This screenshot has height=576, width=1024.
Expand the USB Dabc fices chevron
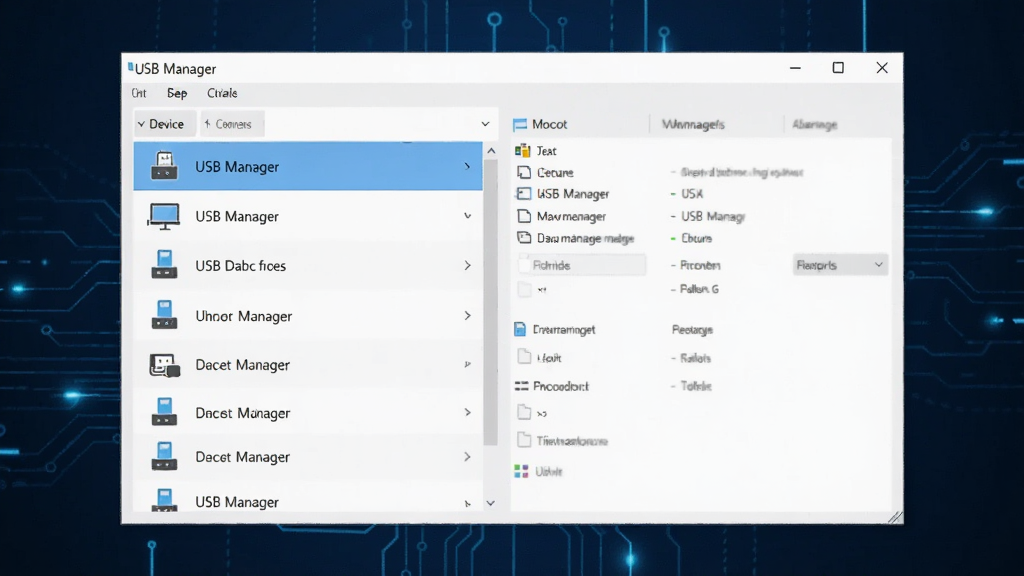[x=468, y=265]
